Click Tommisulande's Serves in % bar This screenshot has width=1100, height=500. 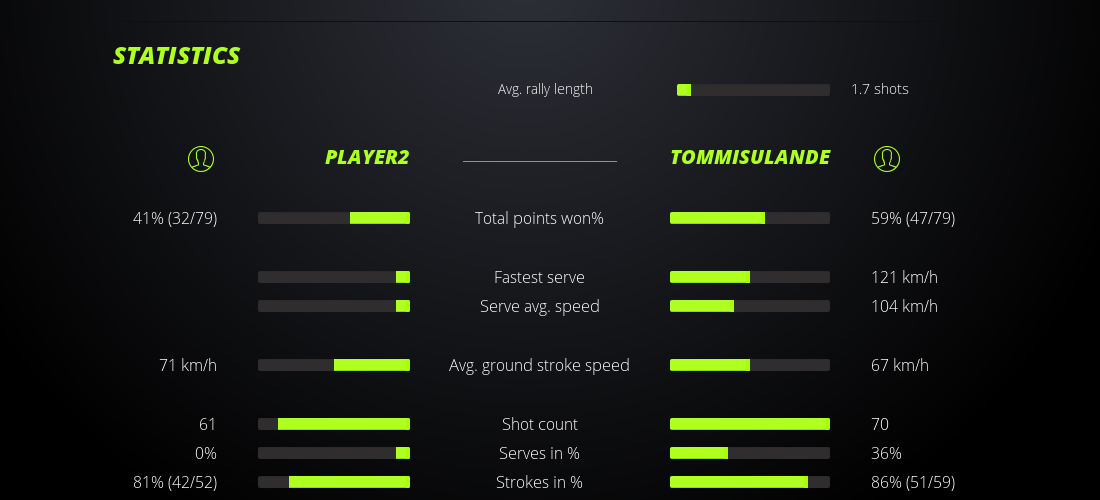pyautogui.click(x=749, y=453)
